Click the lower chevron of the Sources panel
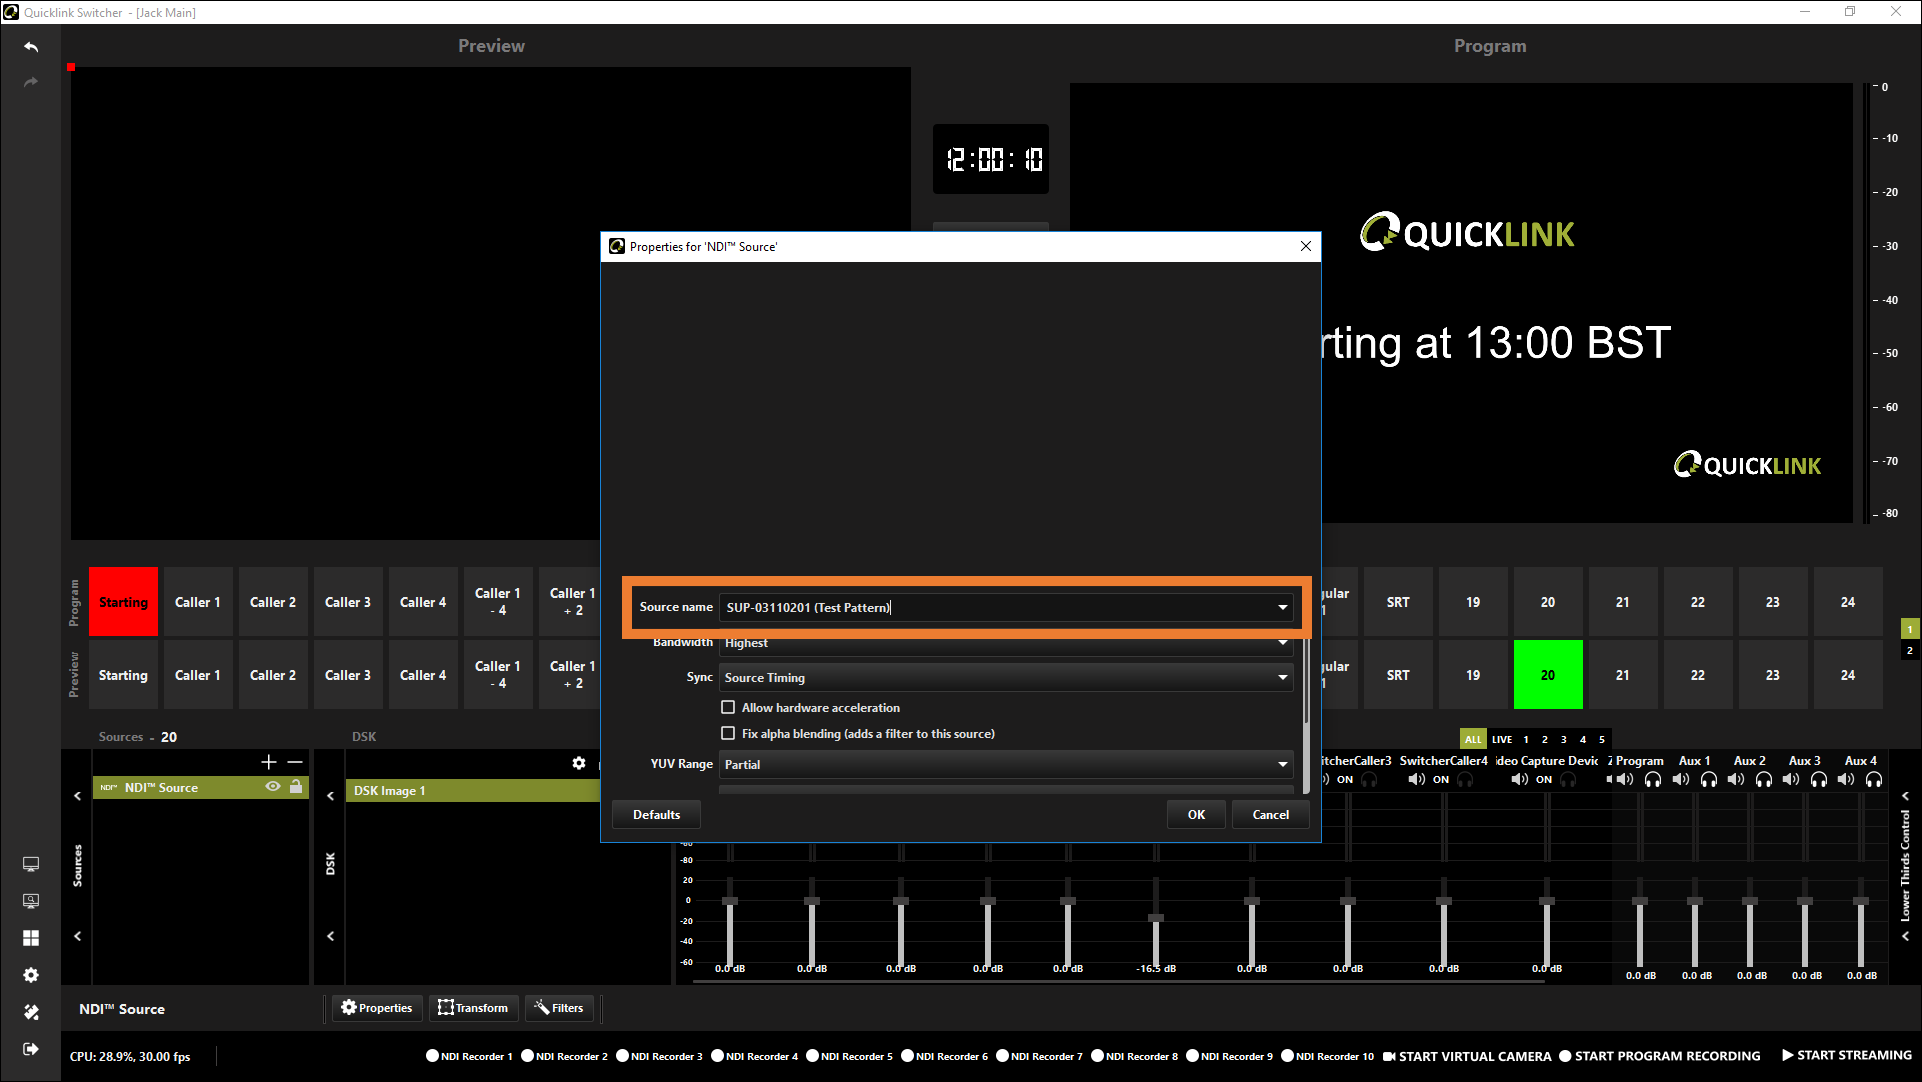Screen dimensions: 1922x1082 77,936
